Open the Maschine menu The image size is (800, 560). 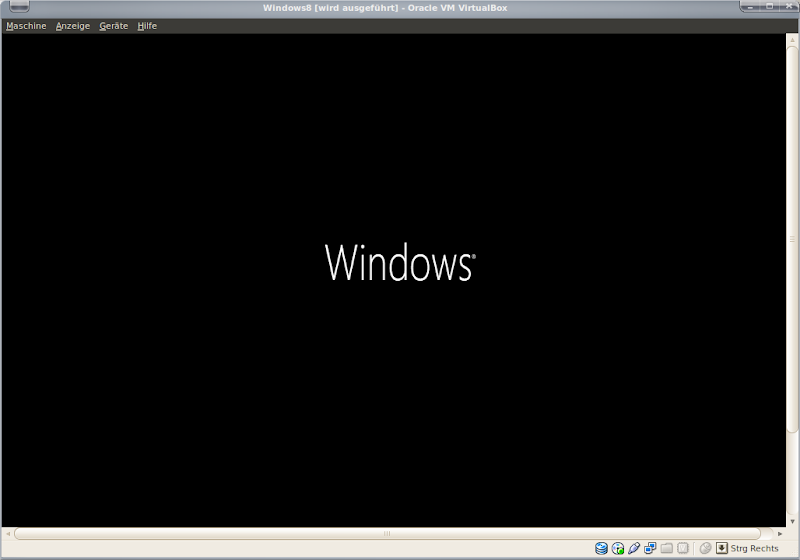(26, 26)
